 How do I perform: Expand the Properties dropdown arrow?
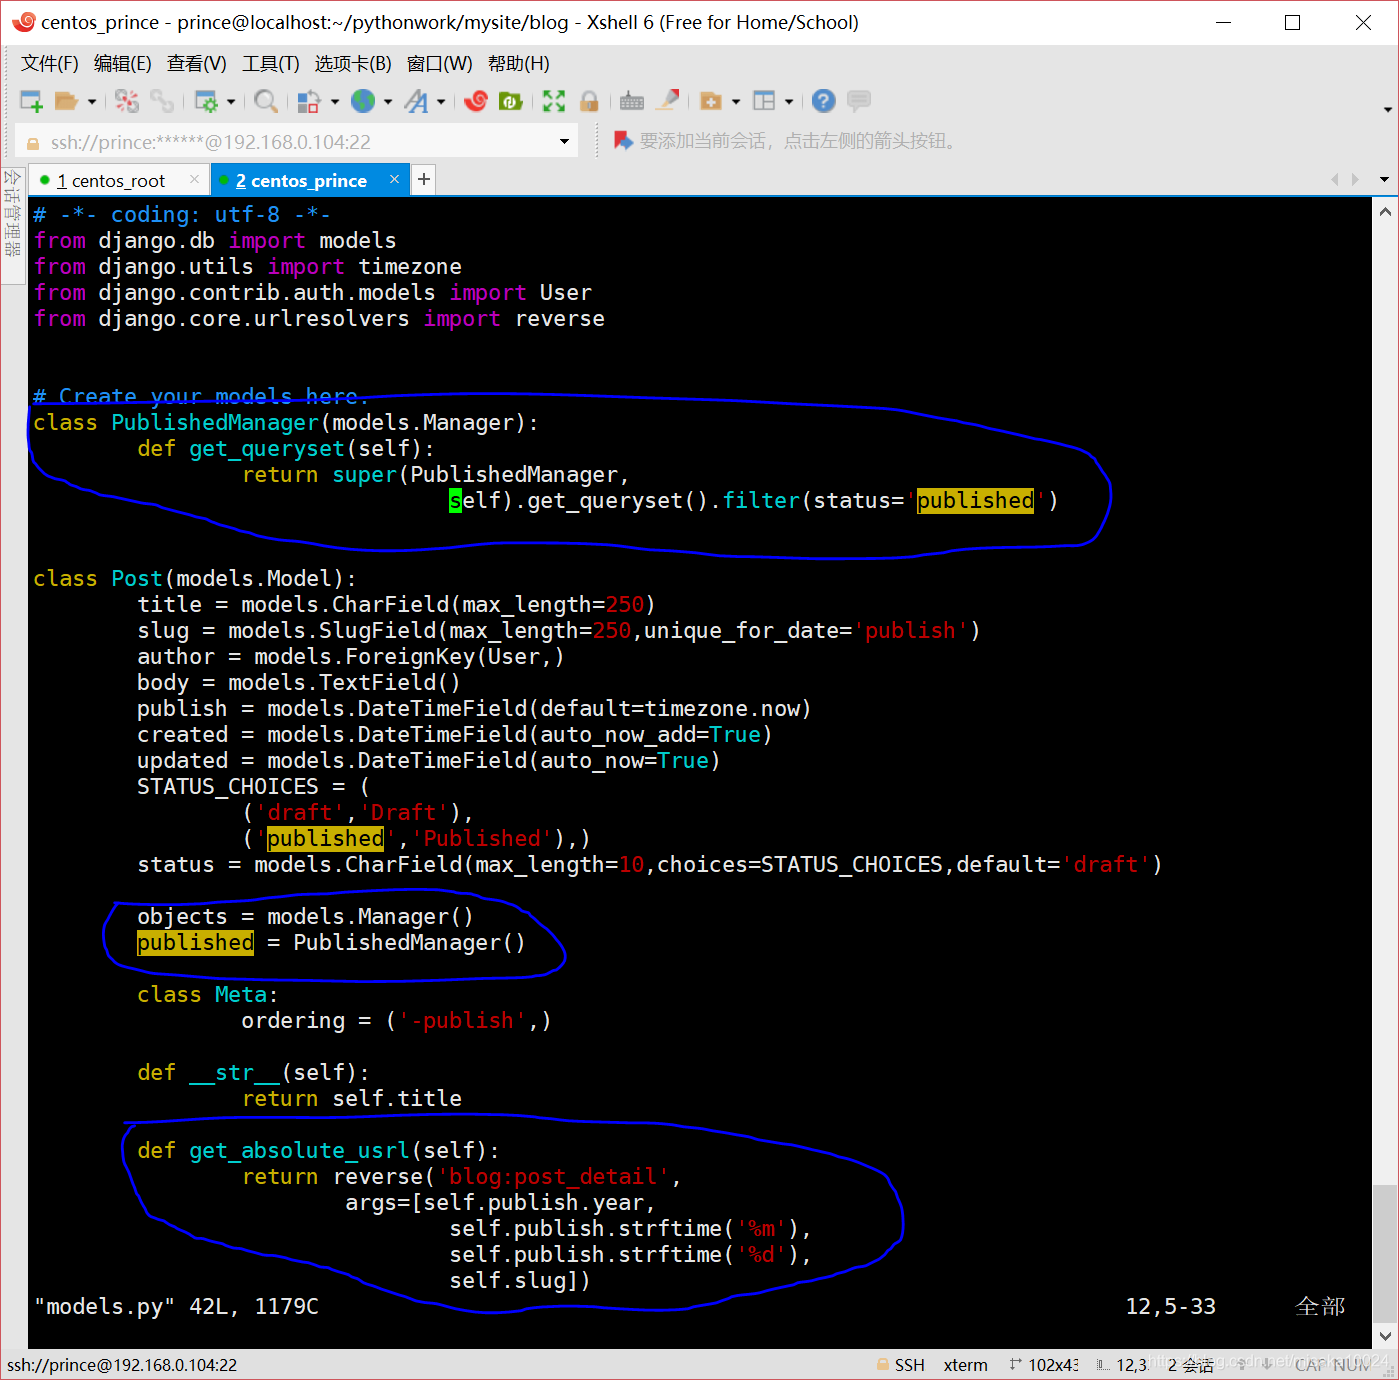pos(231,101)
